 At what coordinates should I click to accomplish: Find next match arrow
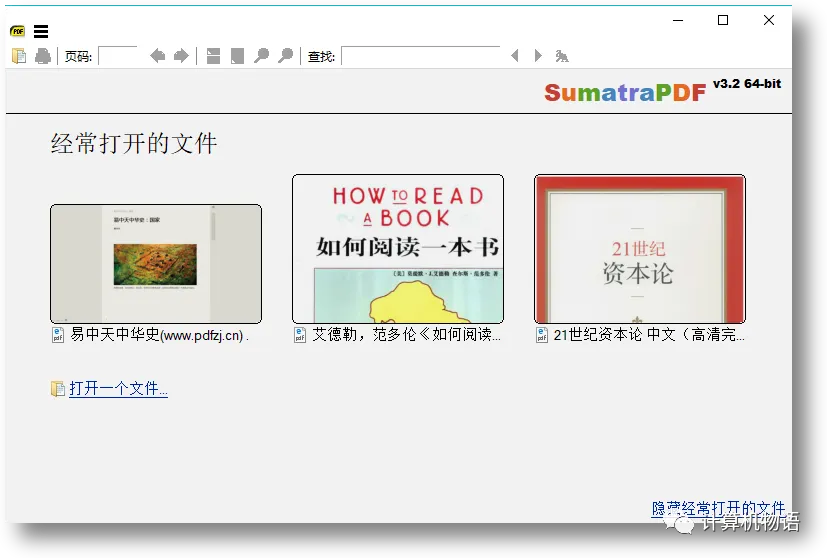pos(538,55)
